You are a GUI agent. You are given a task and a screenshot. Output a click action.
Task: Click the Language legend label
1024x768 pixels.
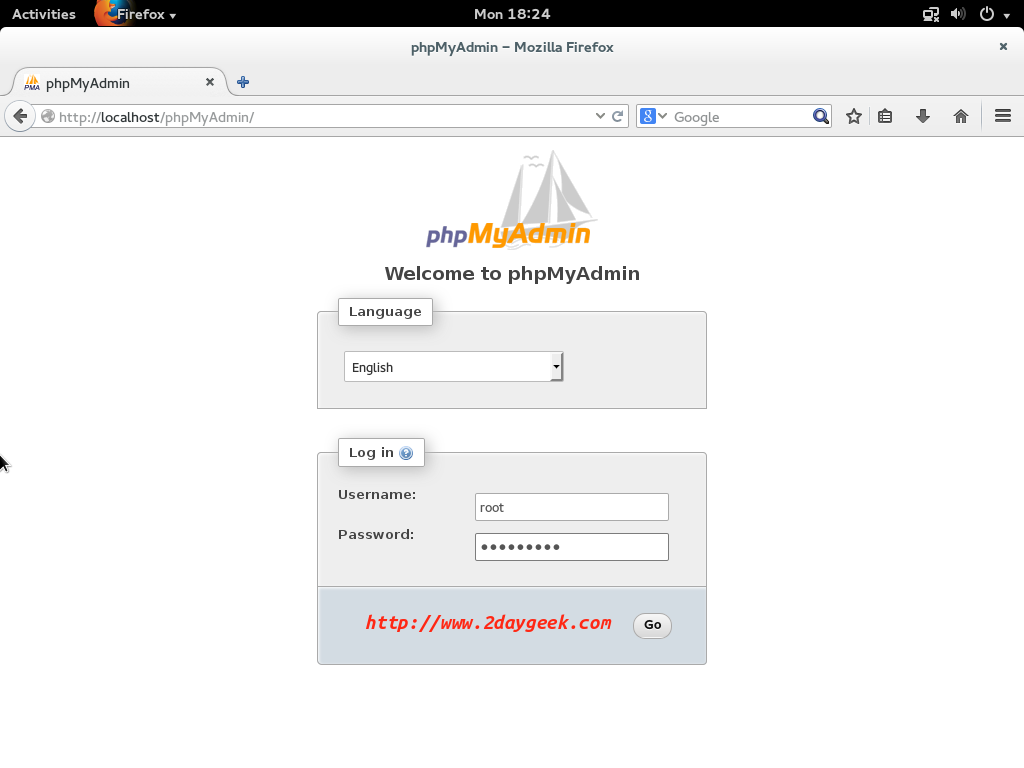[x=385, y=312]
